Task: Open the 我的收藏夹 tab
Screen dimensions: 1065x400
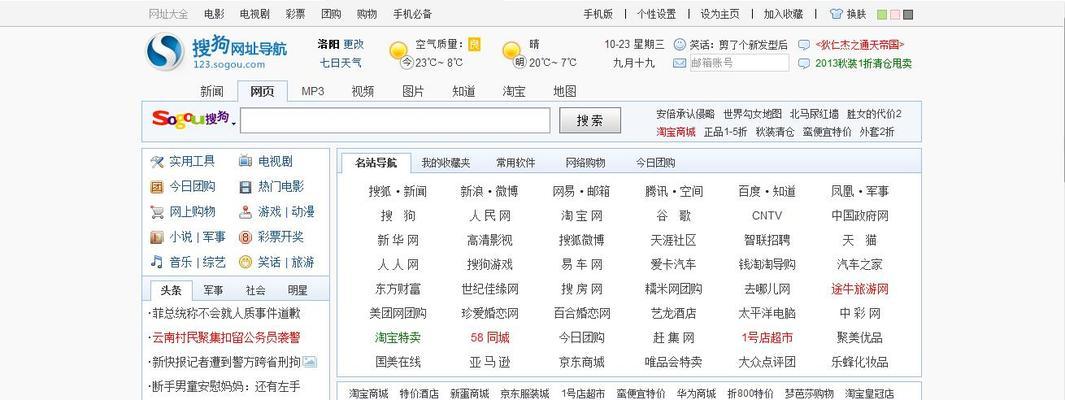Action: click(x=446, y=163)
